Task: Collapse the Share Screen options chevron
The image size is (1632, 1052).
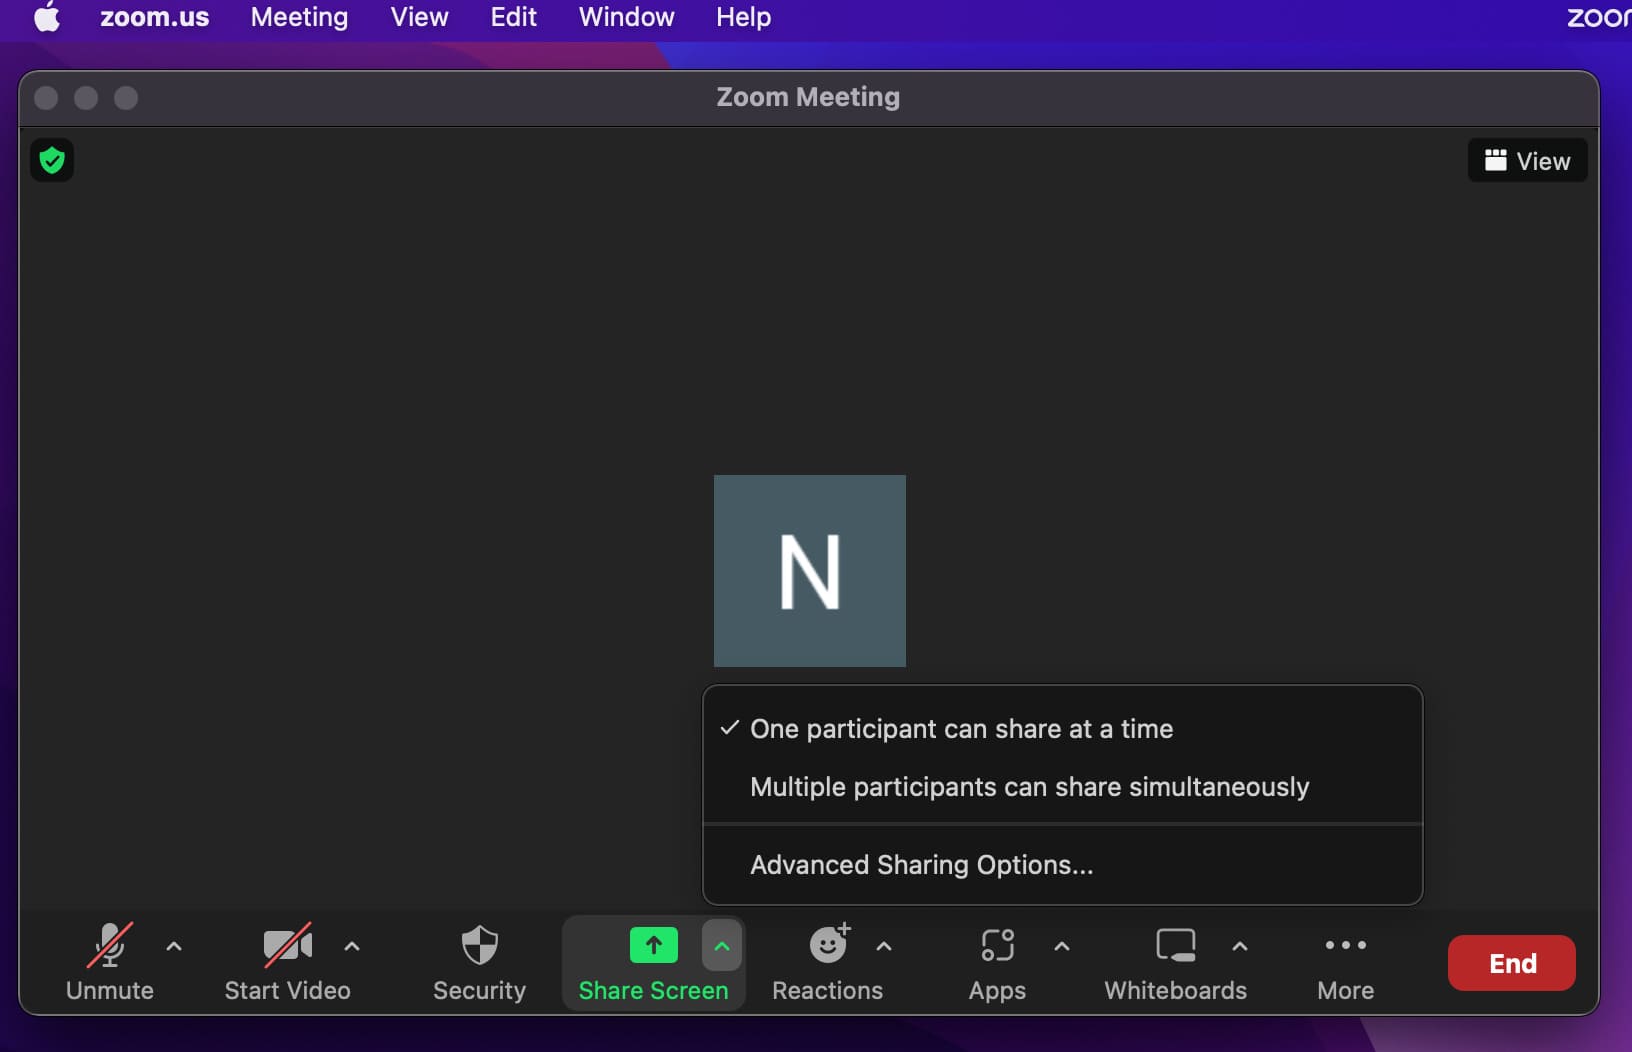Action: (722, 946)
